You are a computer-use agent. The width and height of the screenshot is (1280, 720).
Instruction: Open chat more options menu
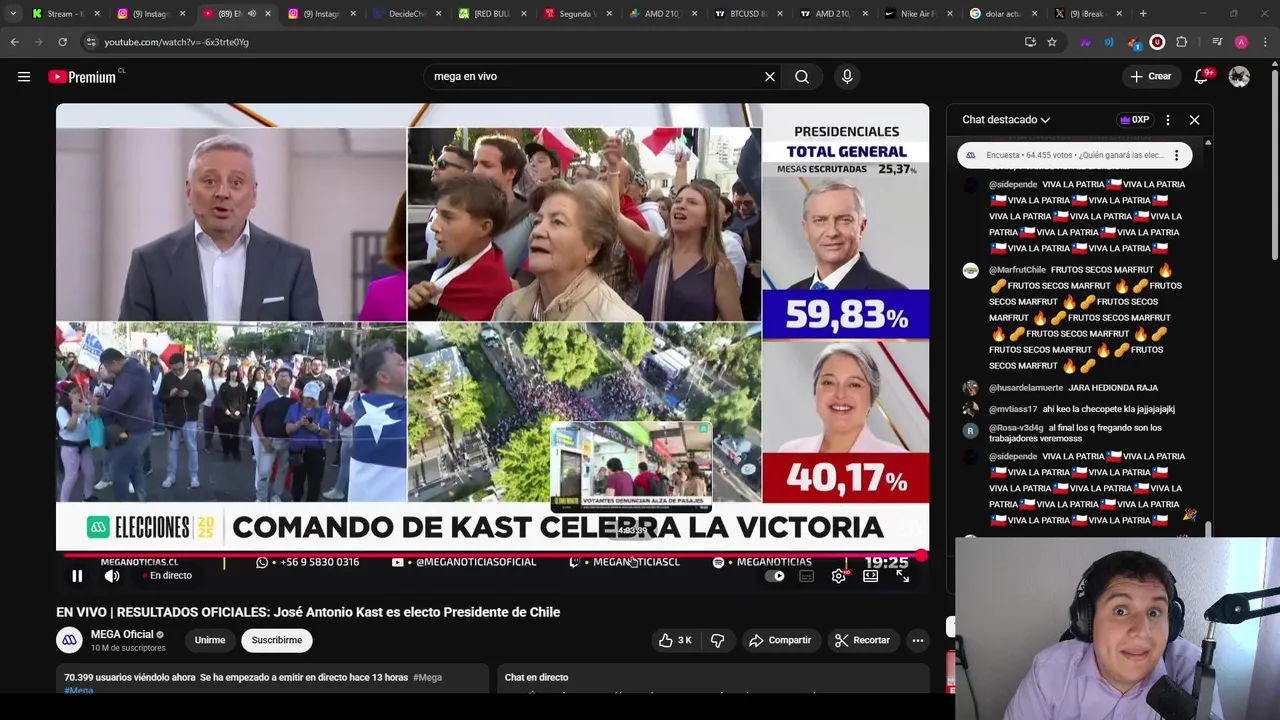tap(1168, 120)
